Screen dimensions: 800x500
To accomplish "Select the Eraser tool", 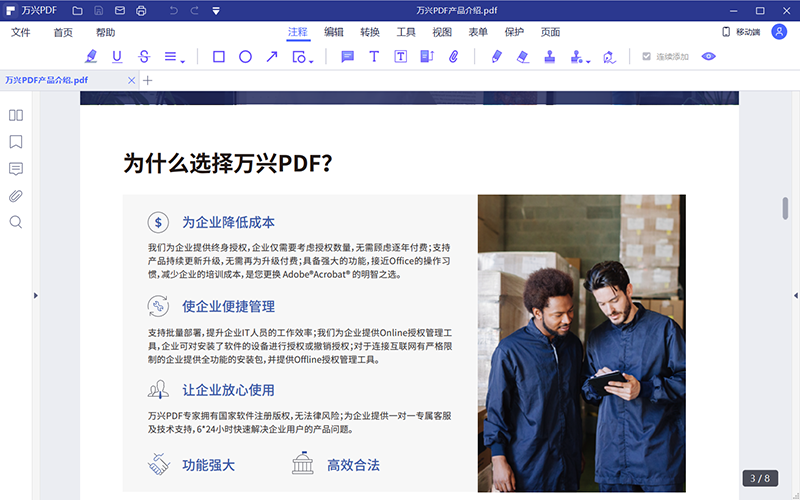I will [523, 57].
